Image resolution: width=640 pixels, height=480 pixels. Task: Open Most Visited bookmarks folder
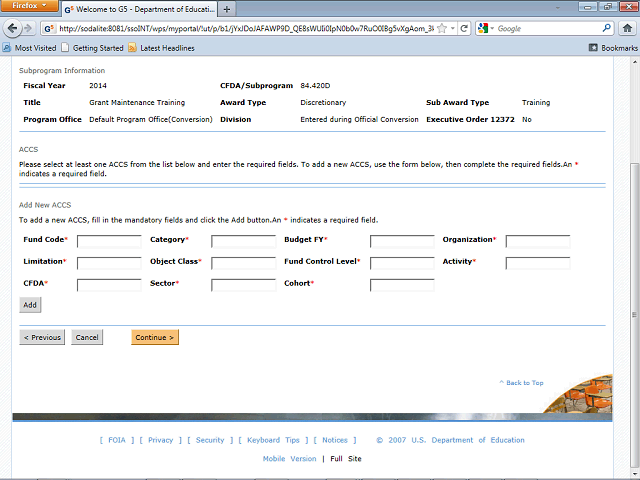[x=29, y=48]
